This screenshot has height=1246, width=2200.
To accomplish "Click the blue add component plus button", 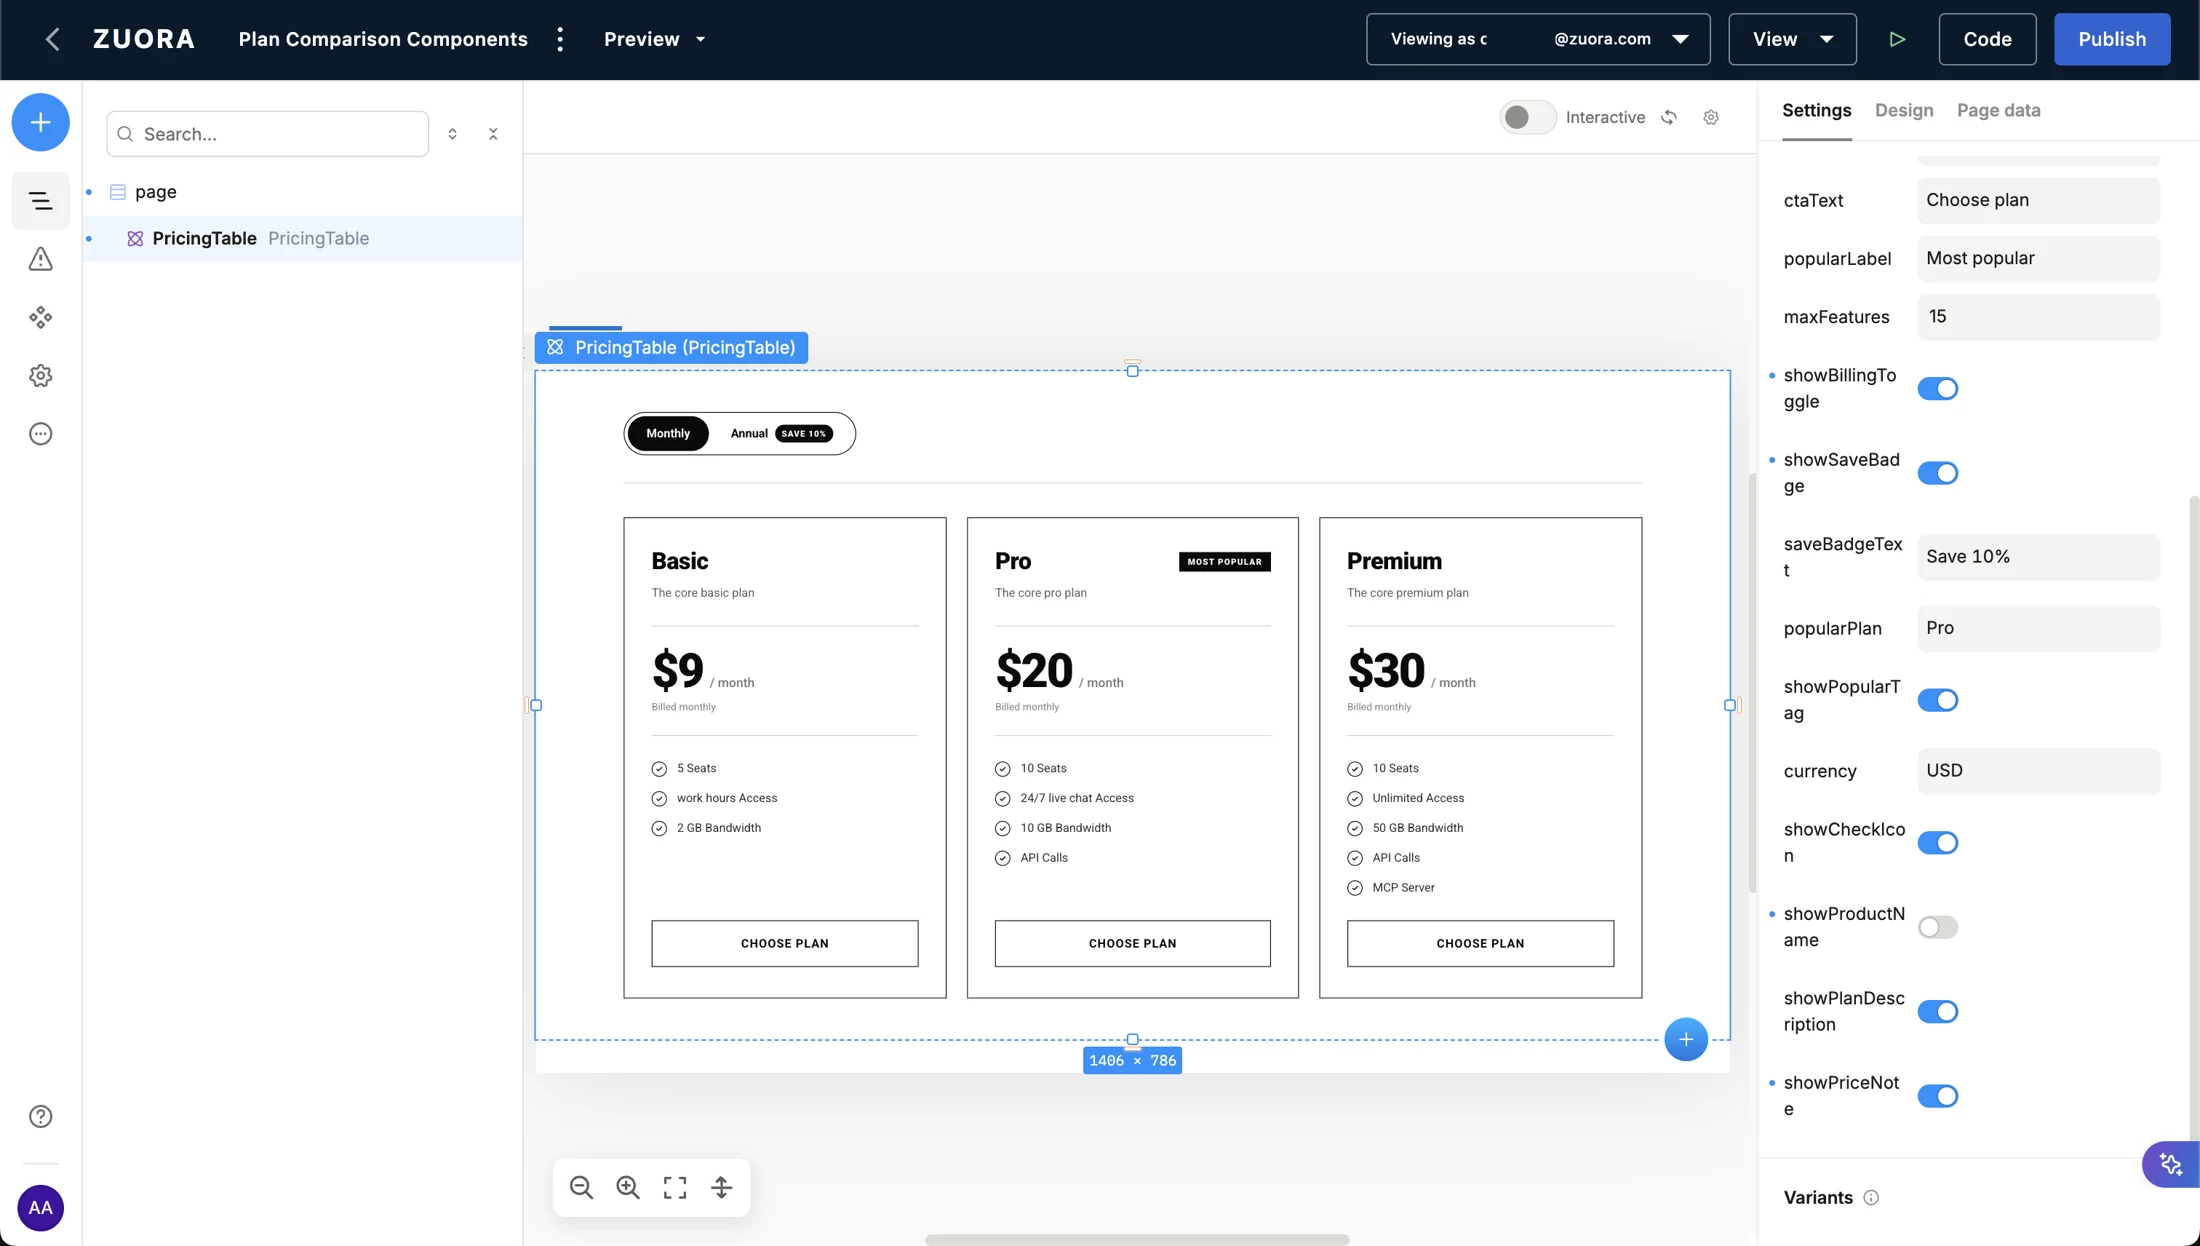I will click(40, 122).
